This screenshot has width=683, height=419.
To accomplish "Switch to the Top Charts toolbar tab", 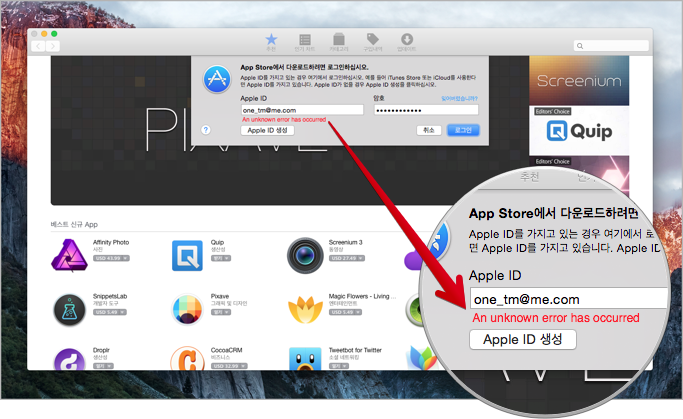I will tap(305, 42).
